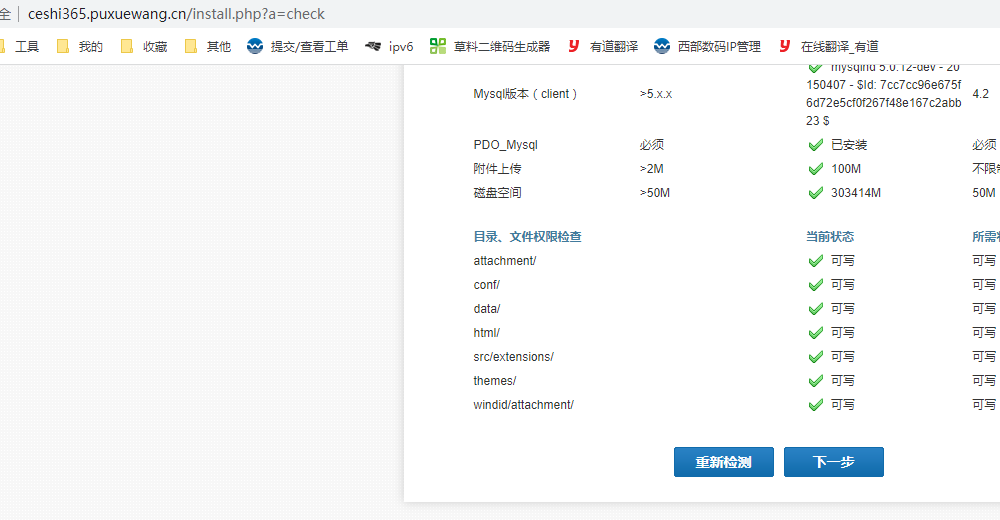The height and width of the screenshot is (520, 1000).
Task: Open the 工具 bookmark folder
Action: 19,47
